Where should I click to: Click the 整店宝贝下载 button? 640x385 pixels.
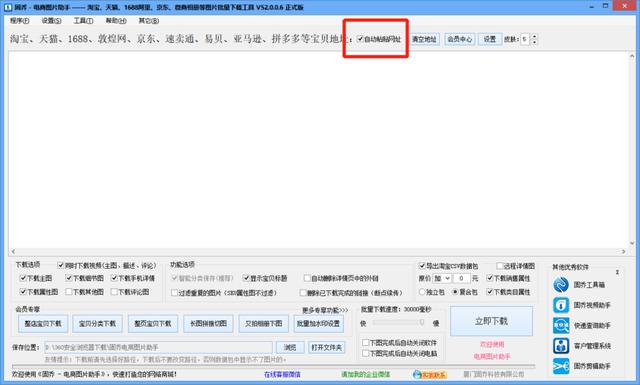tap(43, 323)
